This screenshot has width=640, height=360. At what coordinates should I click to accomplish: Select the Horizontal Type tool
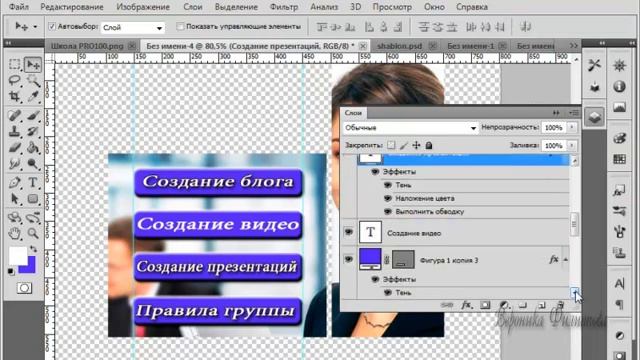[33, 183]
